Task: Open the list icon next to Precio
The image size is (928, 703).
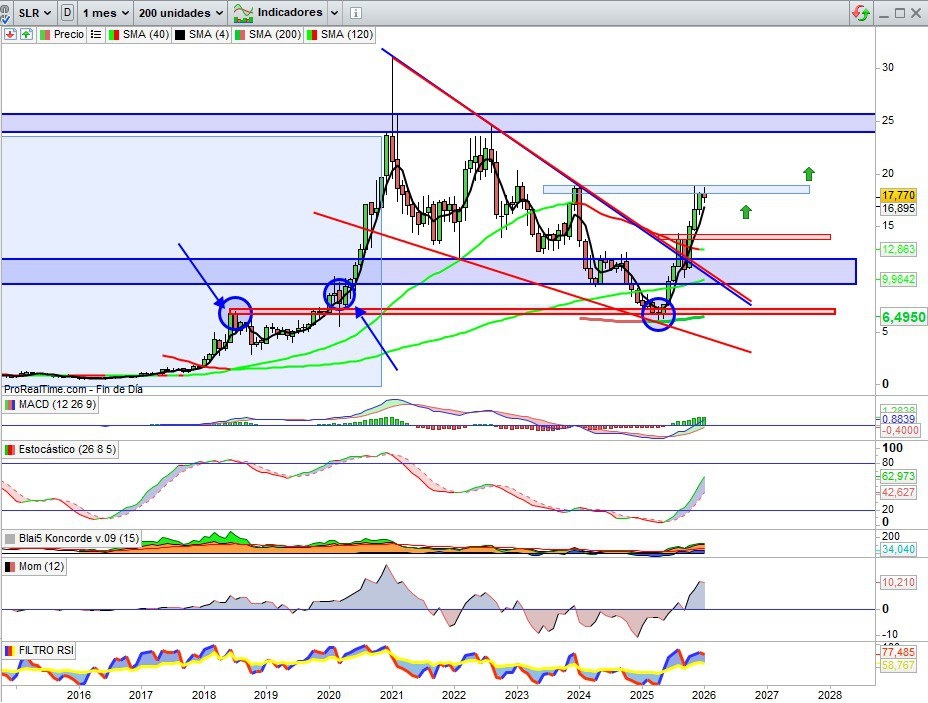Action: tap(95, 34)
